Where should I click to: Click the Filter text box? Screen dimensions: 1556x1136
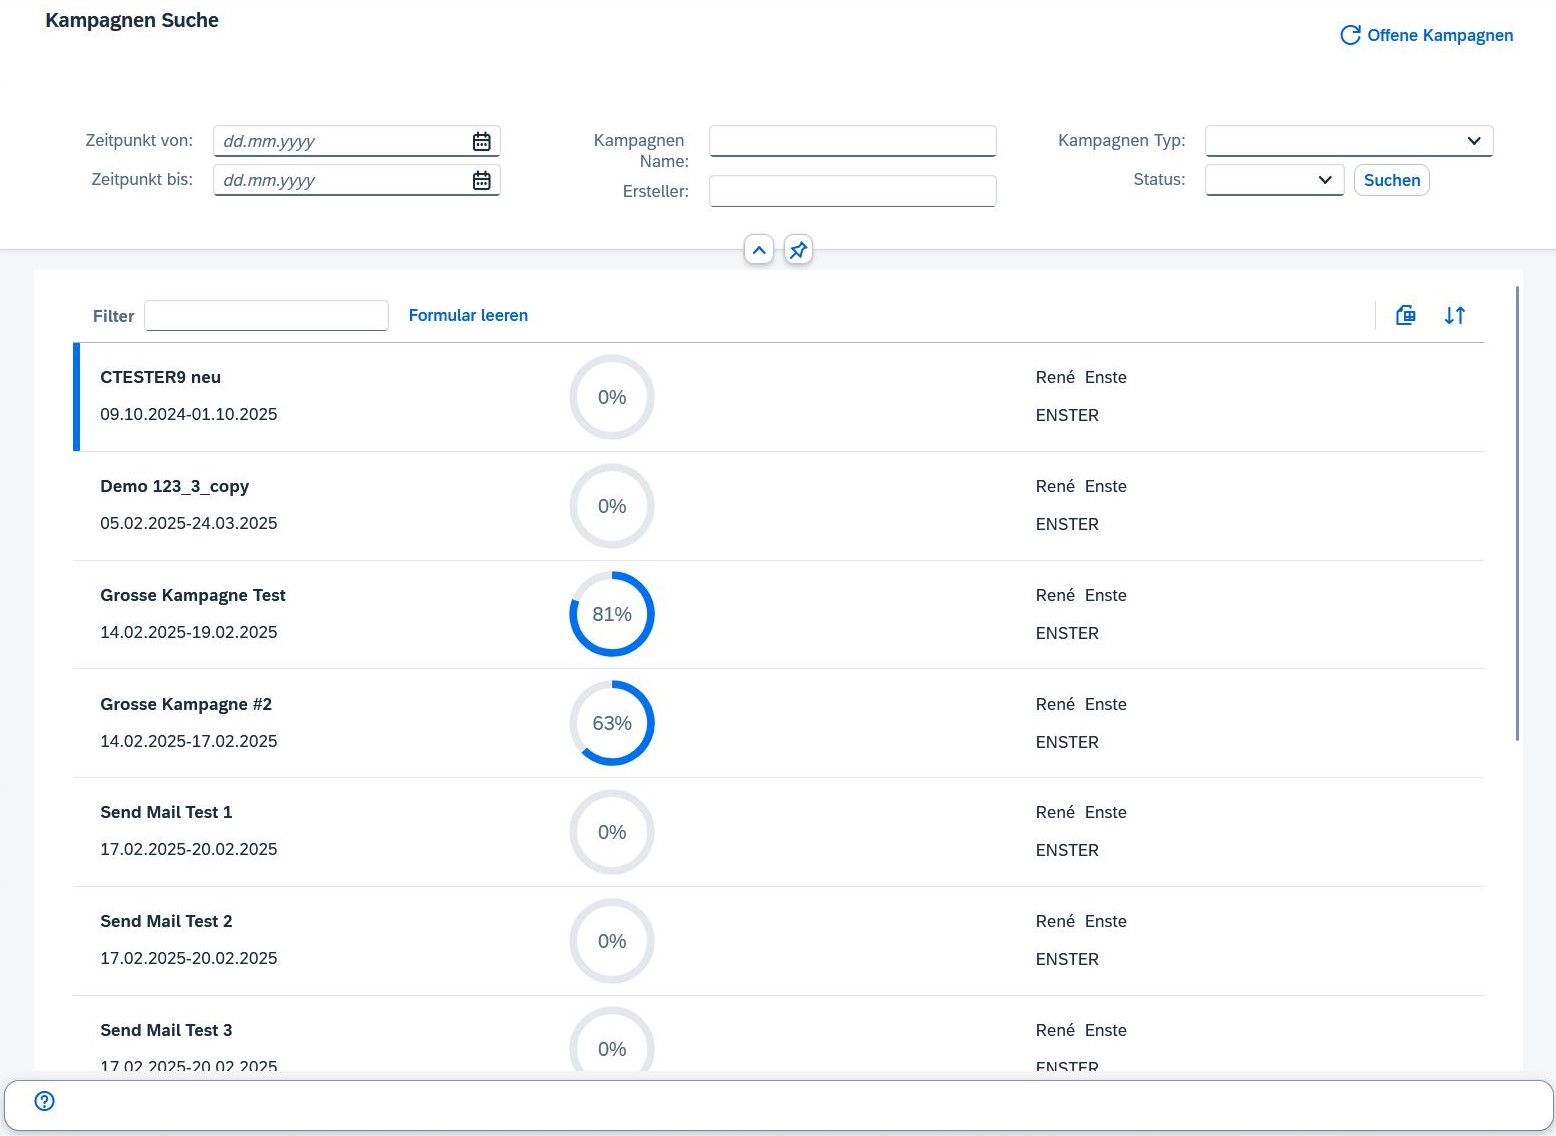[266, 316]
